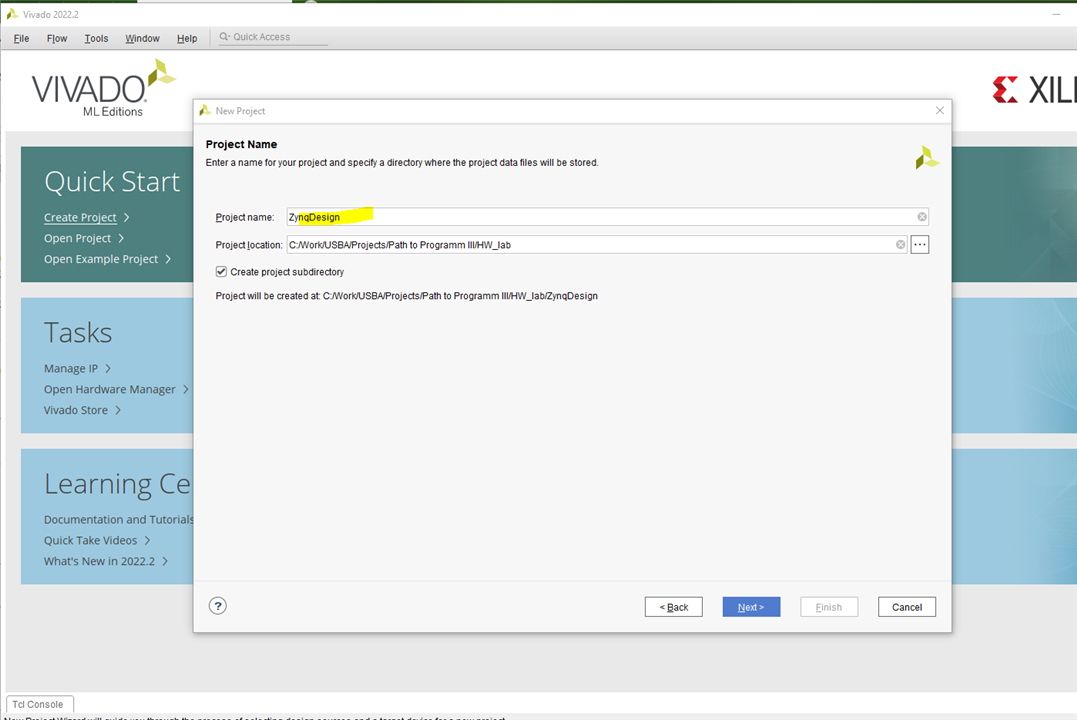This screenshot has height=720, width=1077.
Task: Click the Create Project link in Quick Start
Action: coord(80,217)
